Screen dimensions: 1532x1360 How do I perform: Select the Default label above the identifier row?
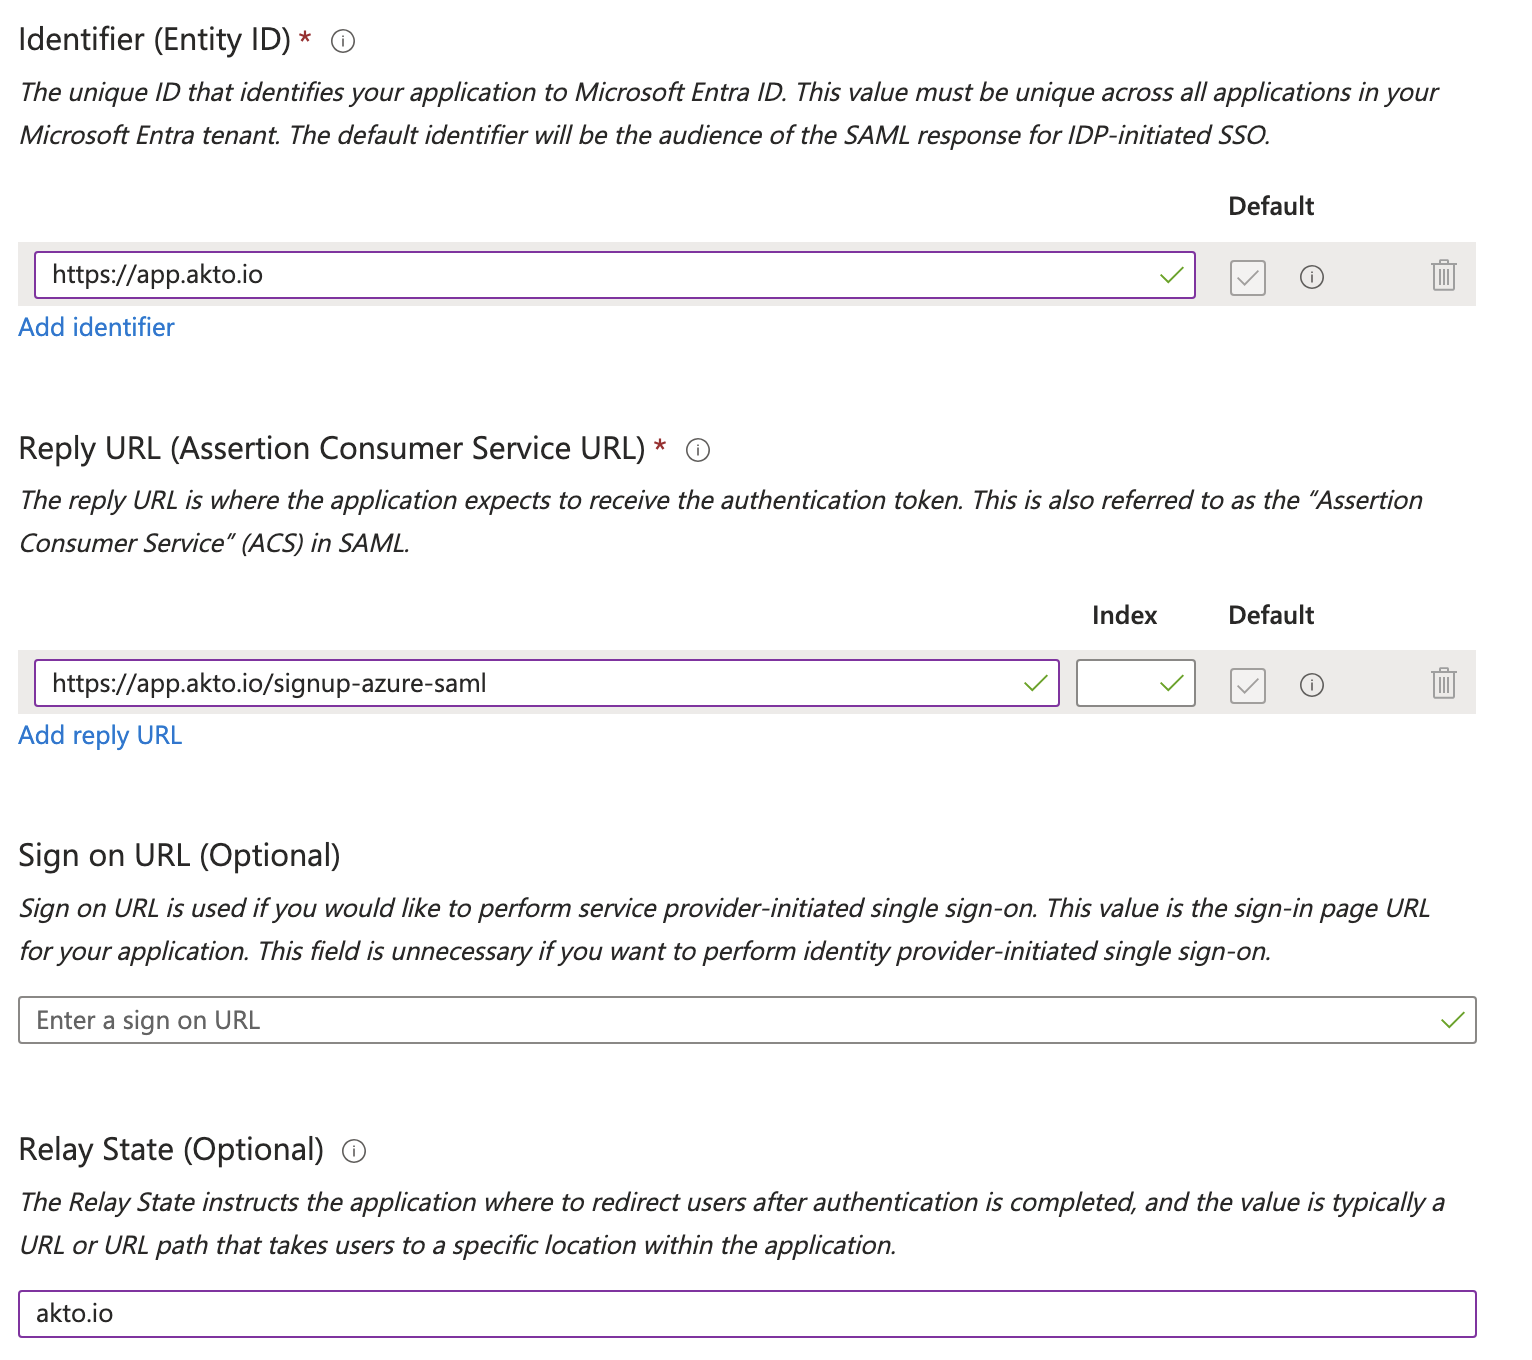point(1271,206)
